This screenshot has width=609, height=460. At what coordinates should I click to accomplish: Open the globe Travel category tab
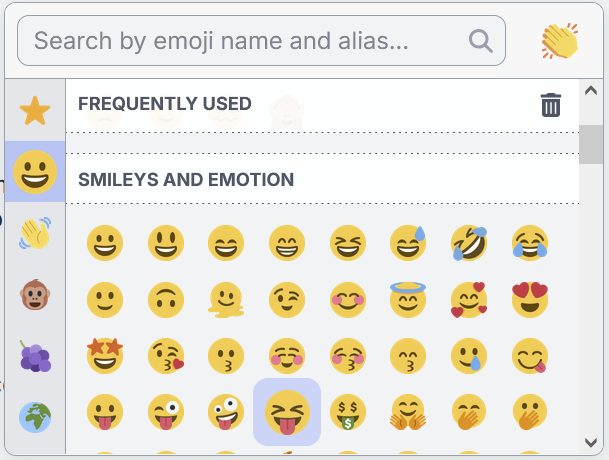coord(35,417)
